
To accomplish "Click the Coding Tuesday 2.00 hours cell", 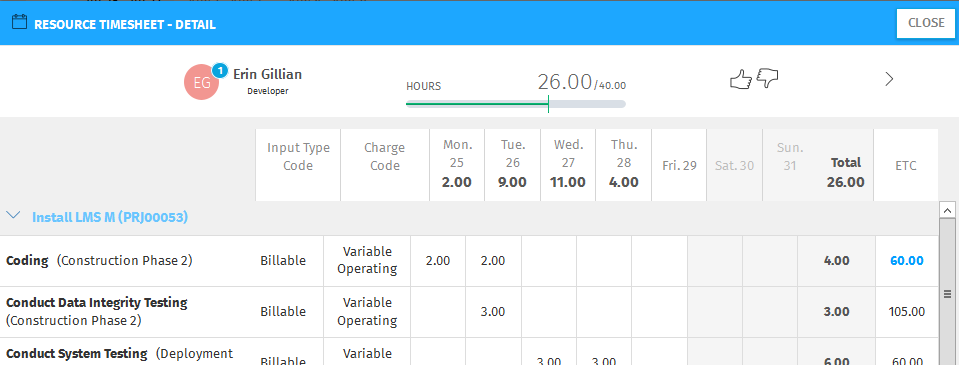I will coord(493,261).
